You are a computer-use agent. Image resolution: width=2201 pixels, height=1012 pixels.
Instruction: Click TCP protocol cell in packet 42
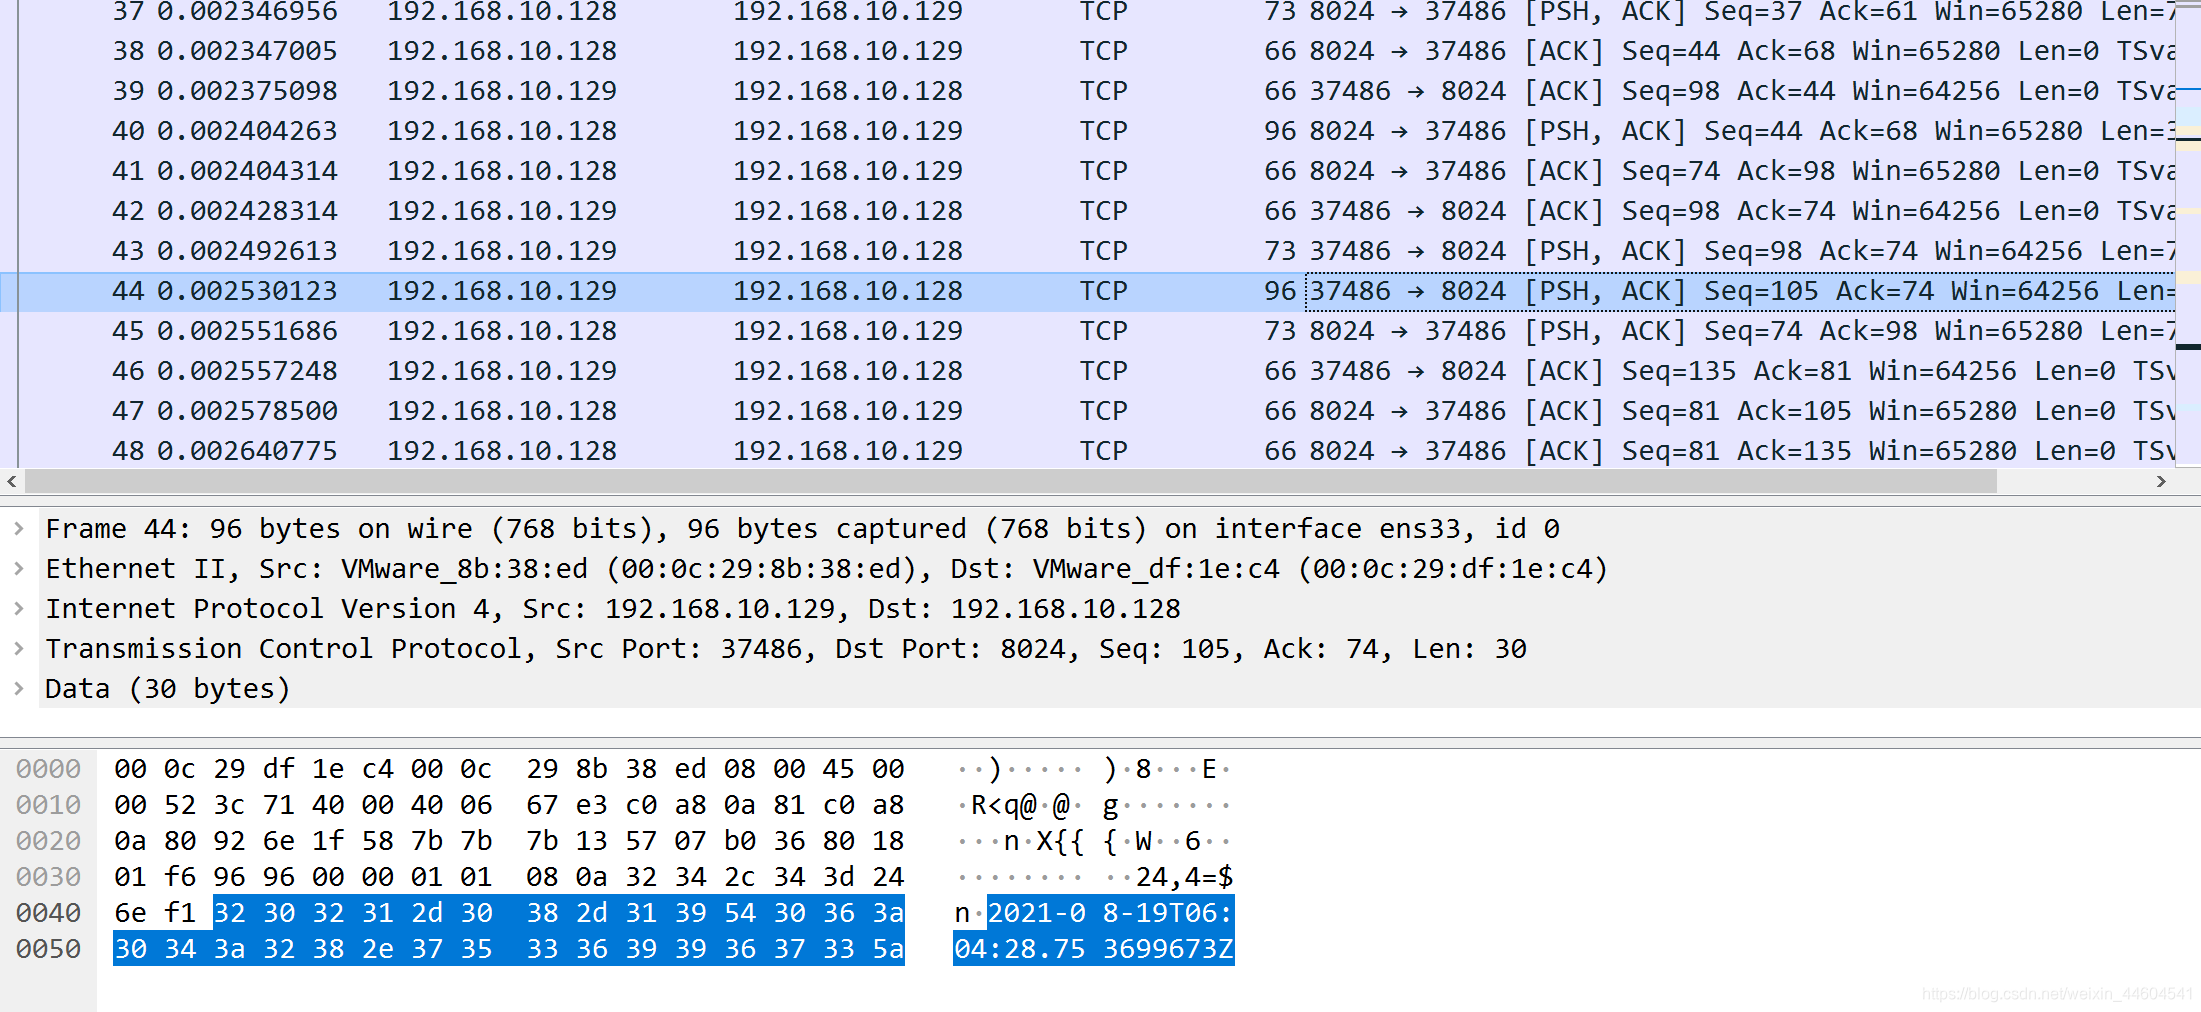[1103, 211]
